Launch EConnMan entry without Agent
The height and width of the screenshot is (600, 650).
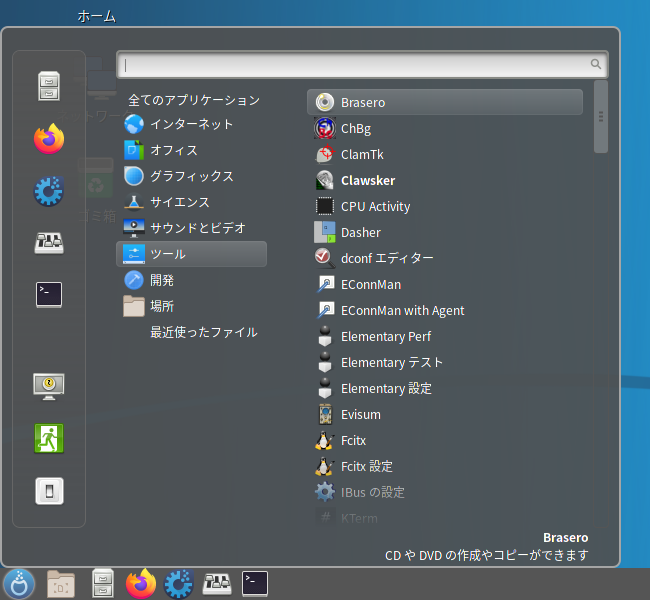point(445,284)
